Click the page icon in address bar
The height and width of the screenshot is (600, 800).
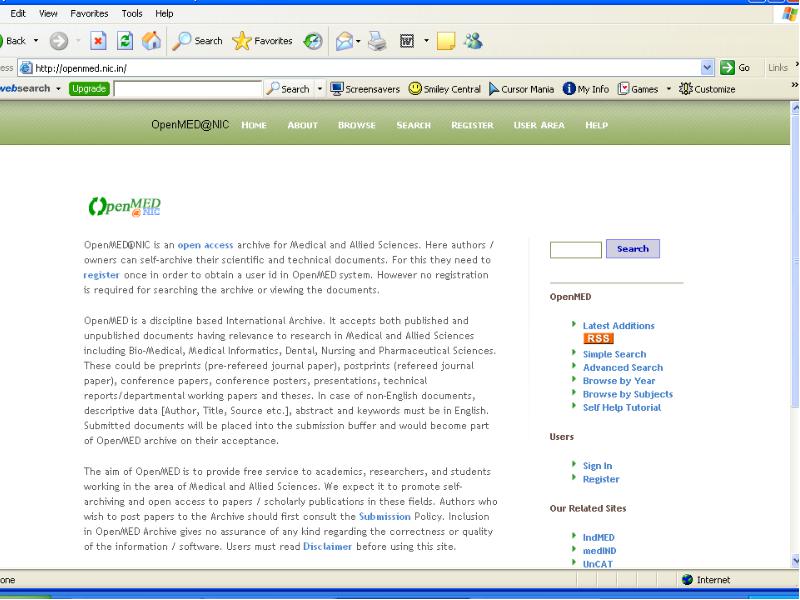[27, 67]
